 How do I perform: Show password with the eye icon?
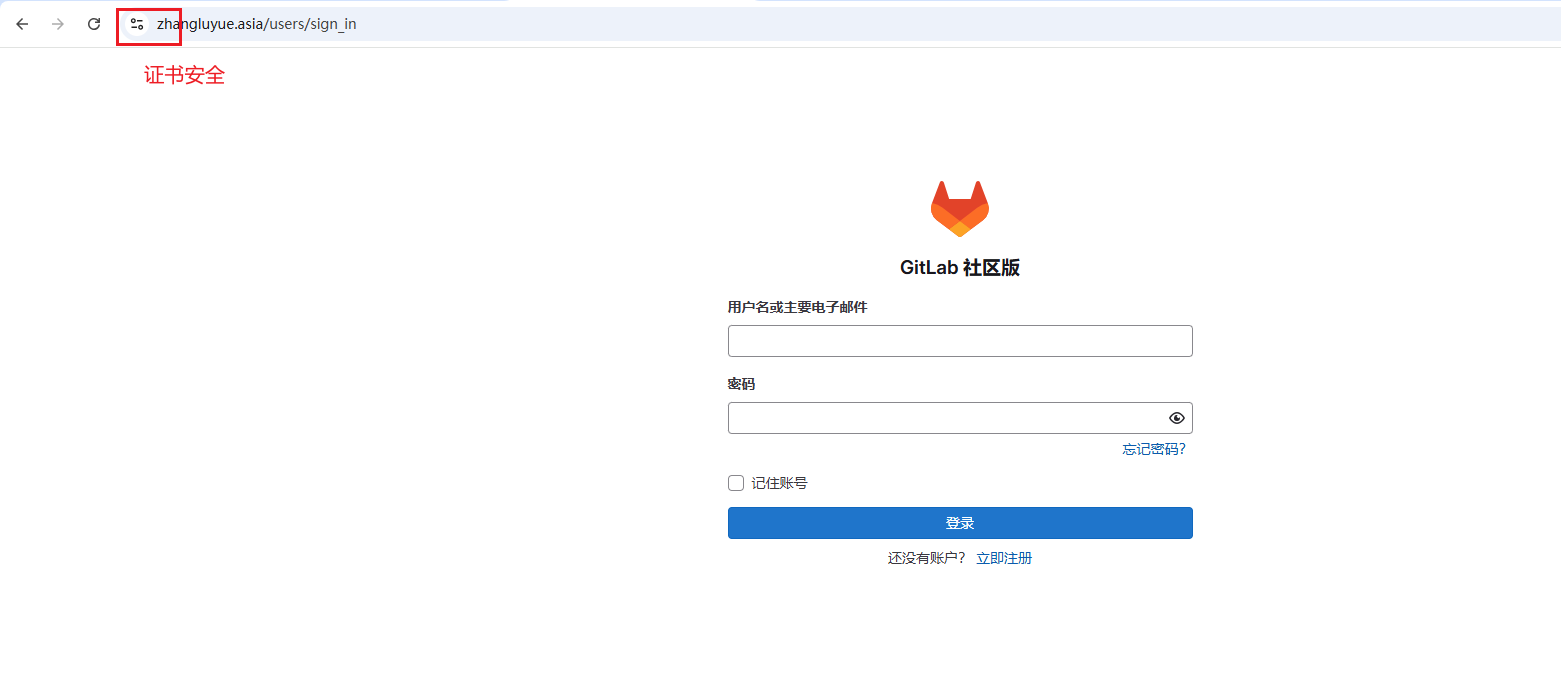pyautogui.click(x=1176, y=418)
